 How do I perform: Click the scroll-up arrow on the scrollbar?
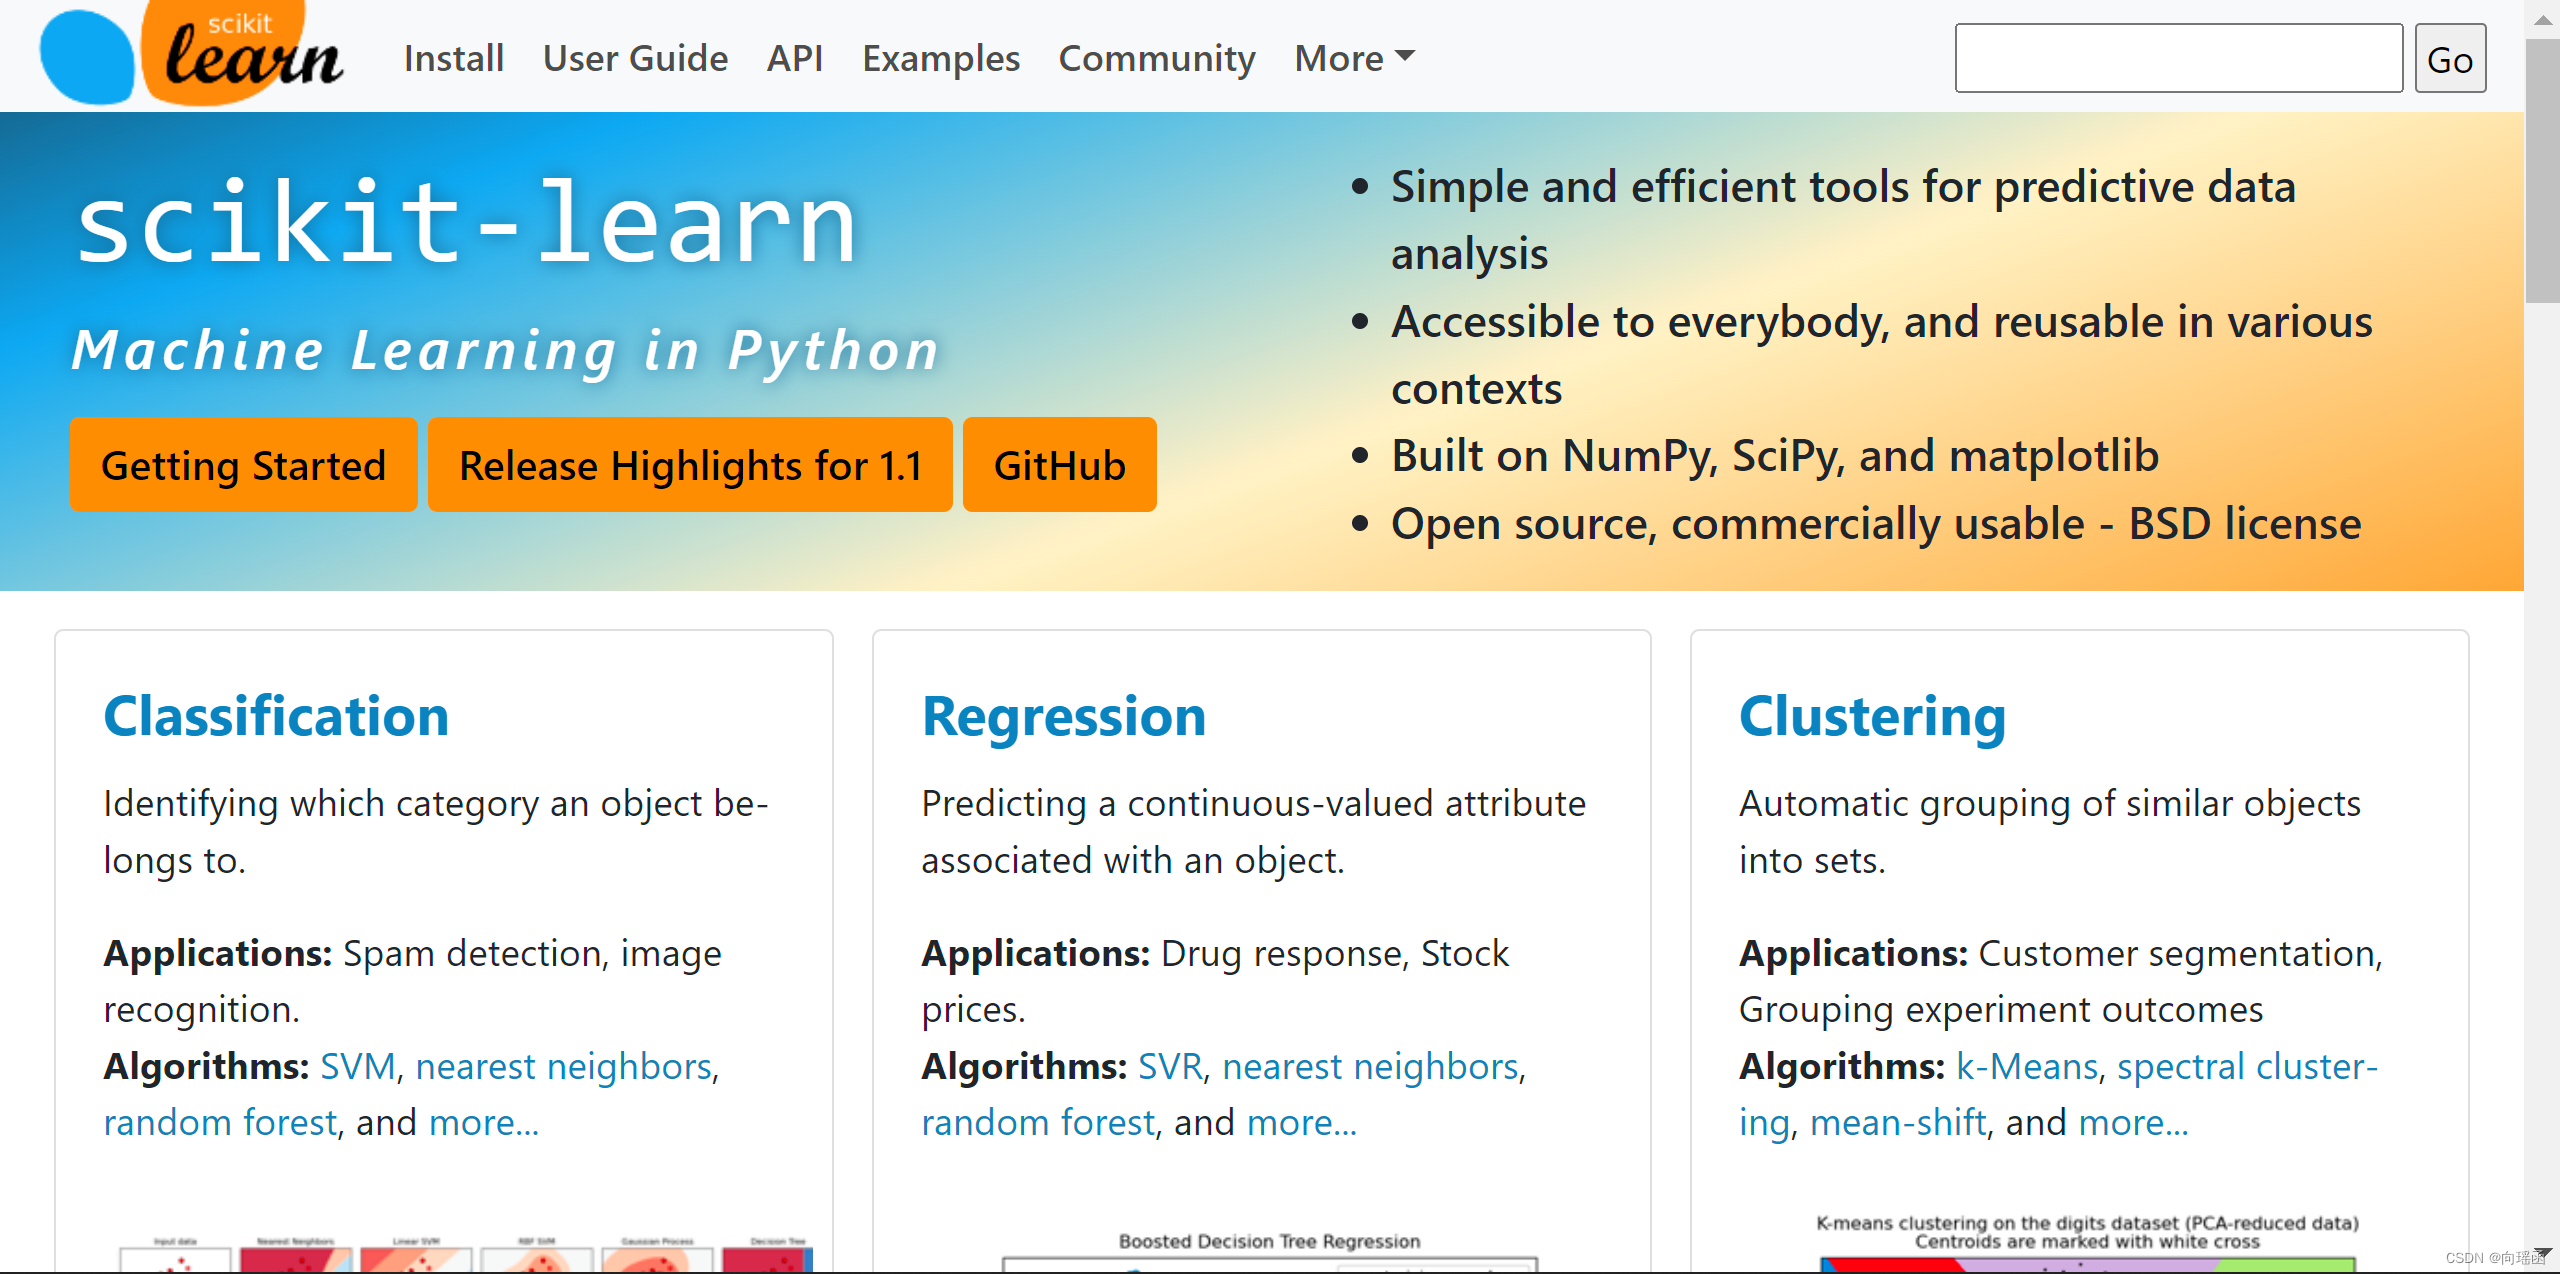[2541, 18]
